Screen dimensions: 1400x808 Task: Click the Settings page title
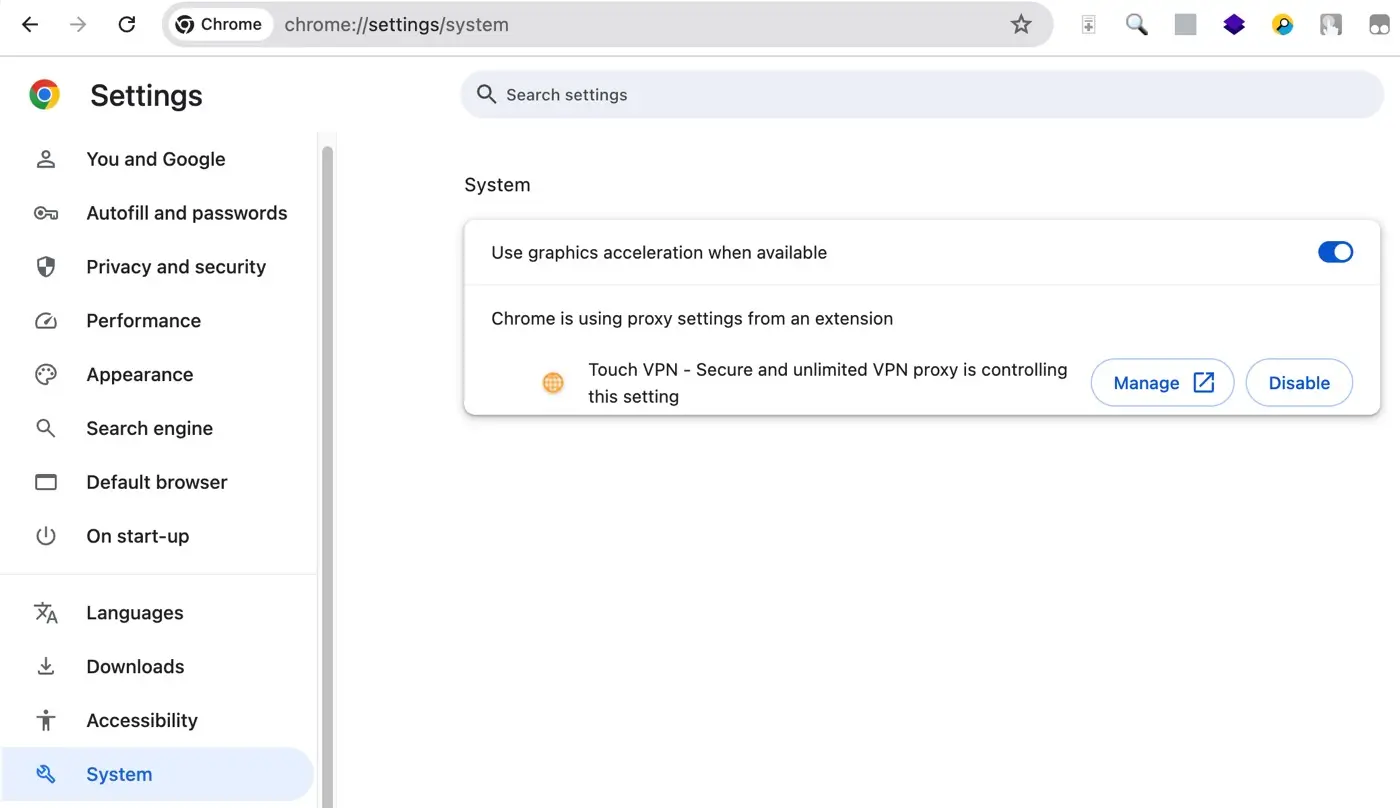146,96
